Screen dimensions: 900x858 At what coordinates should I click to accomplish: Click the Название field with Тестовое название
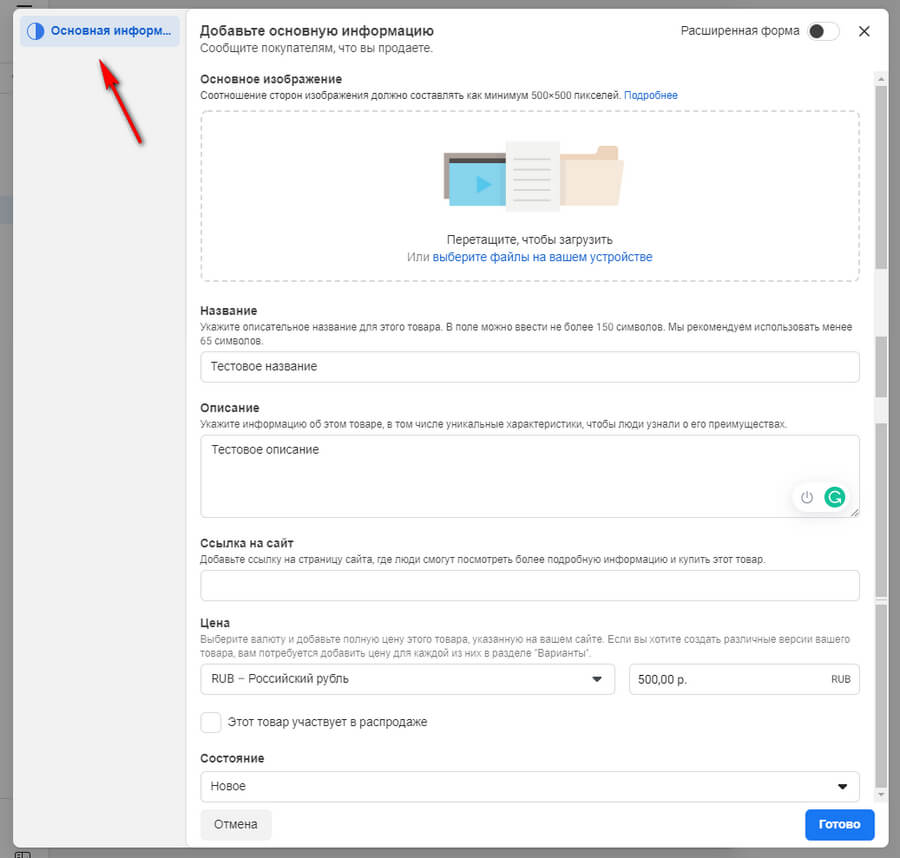(x=529, y=367)
